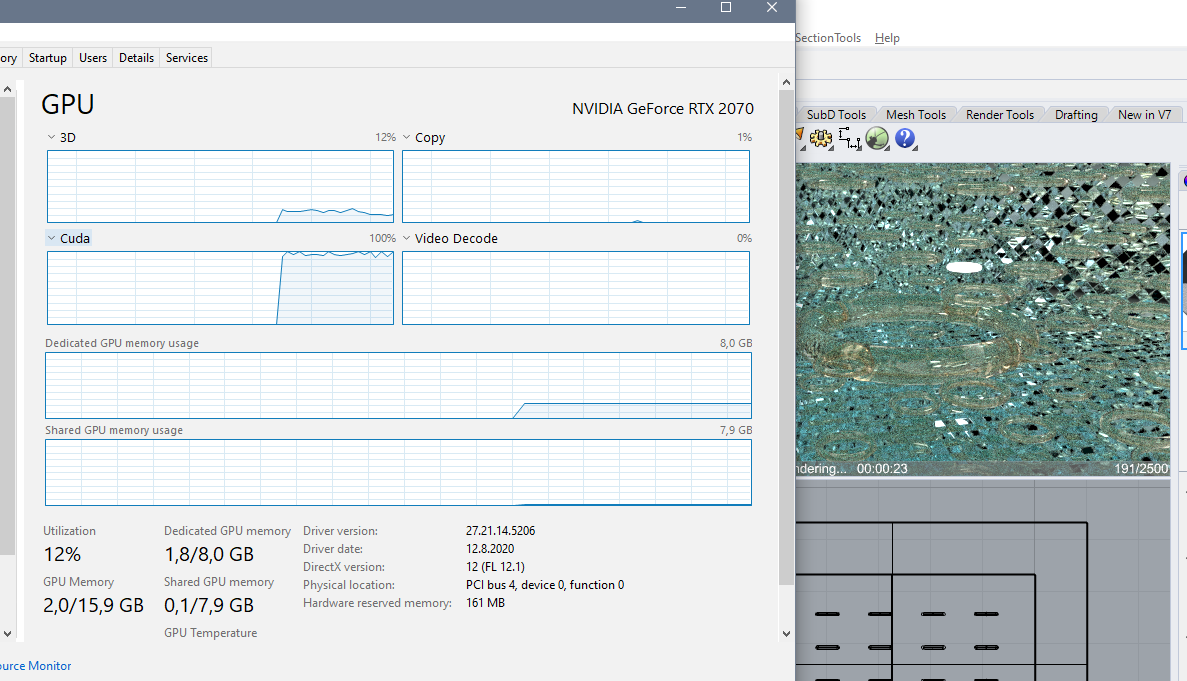Open the Copy engine selector dropdown
This screenshot has width=1187, height=681.
point(406,137)
